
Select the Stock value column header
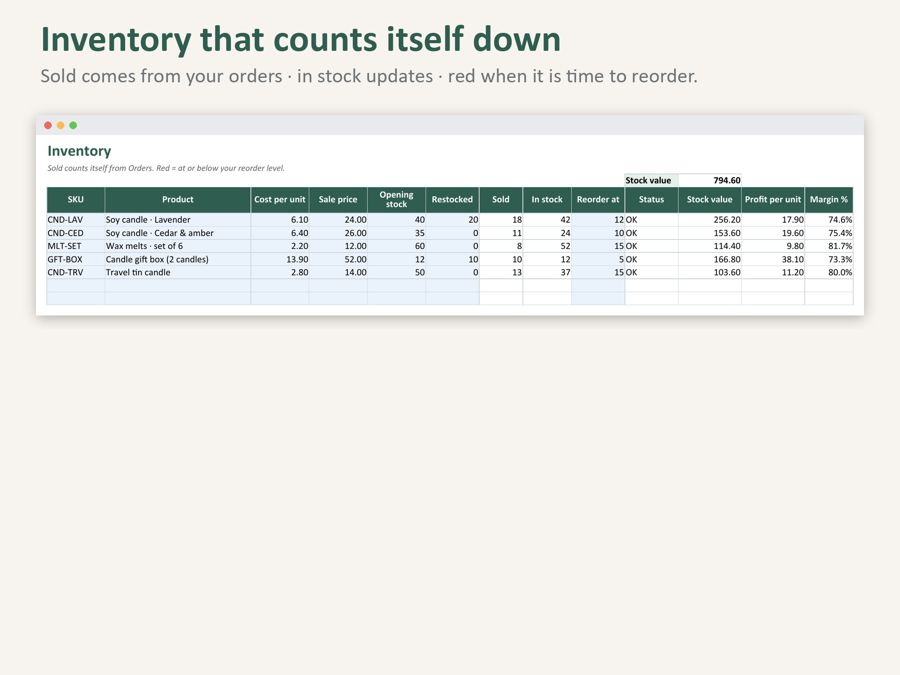coord(710,200)
